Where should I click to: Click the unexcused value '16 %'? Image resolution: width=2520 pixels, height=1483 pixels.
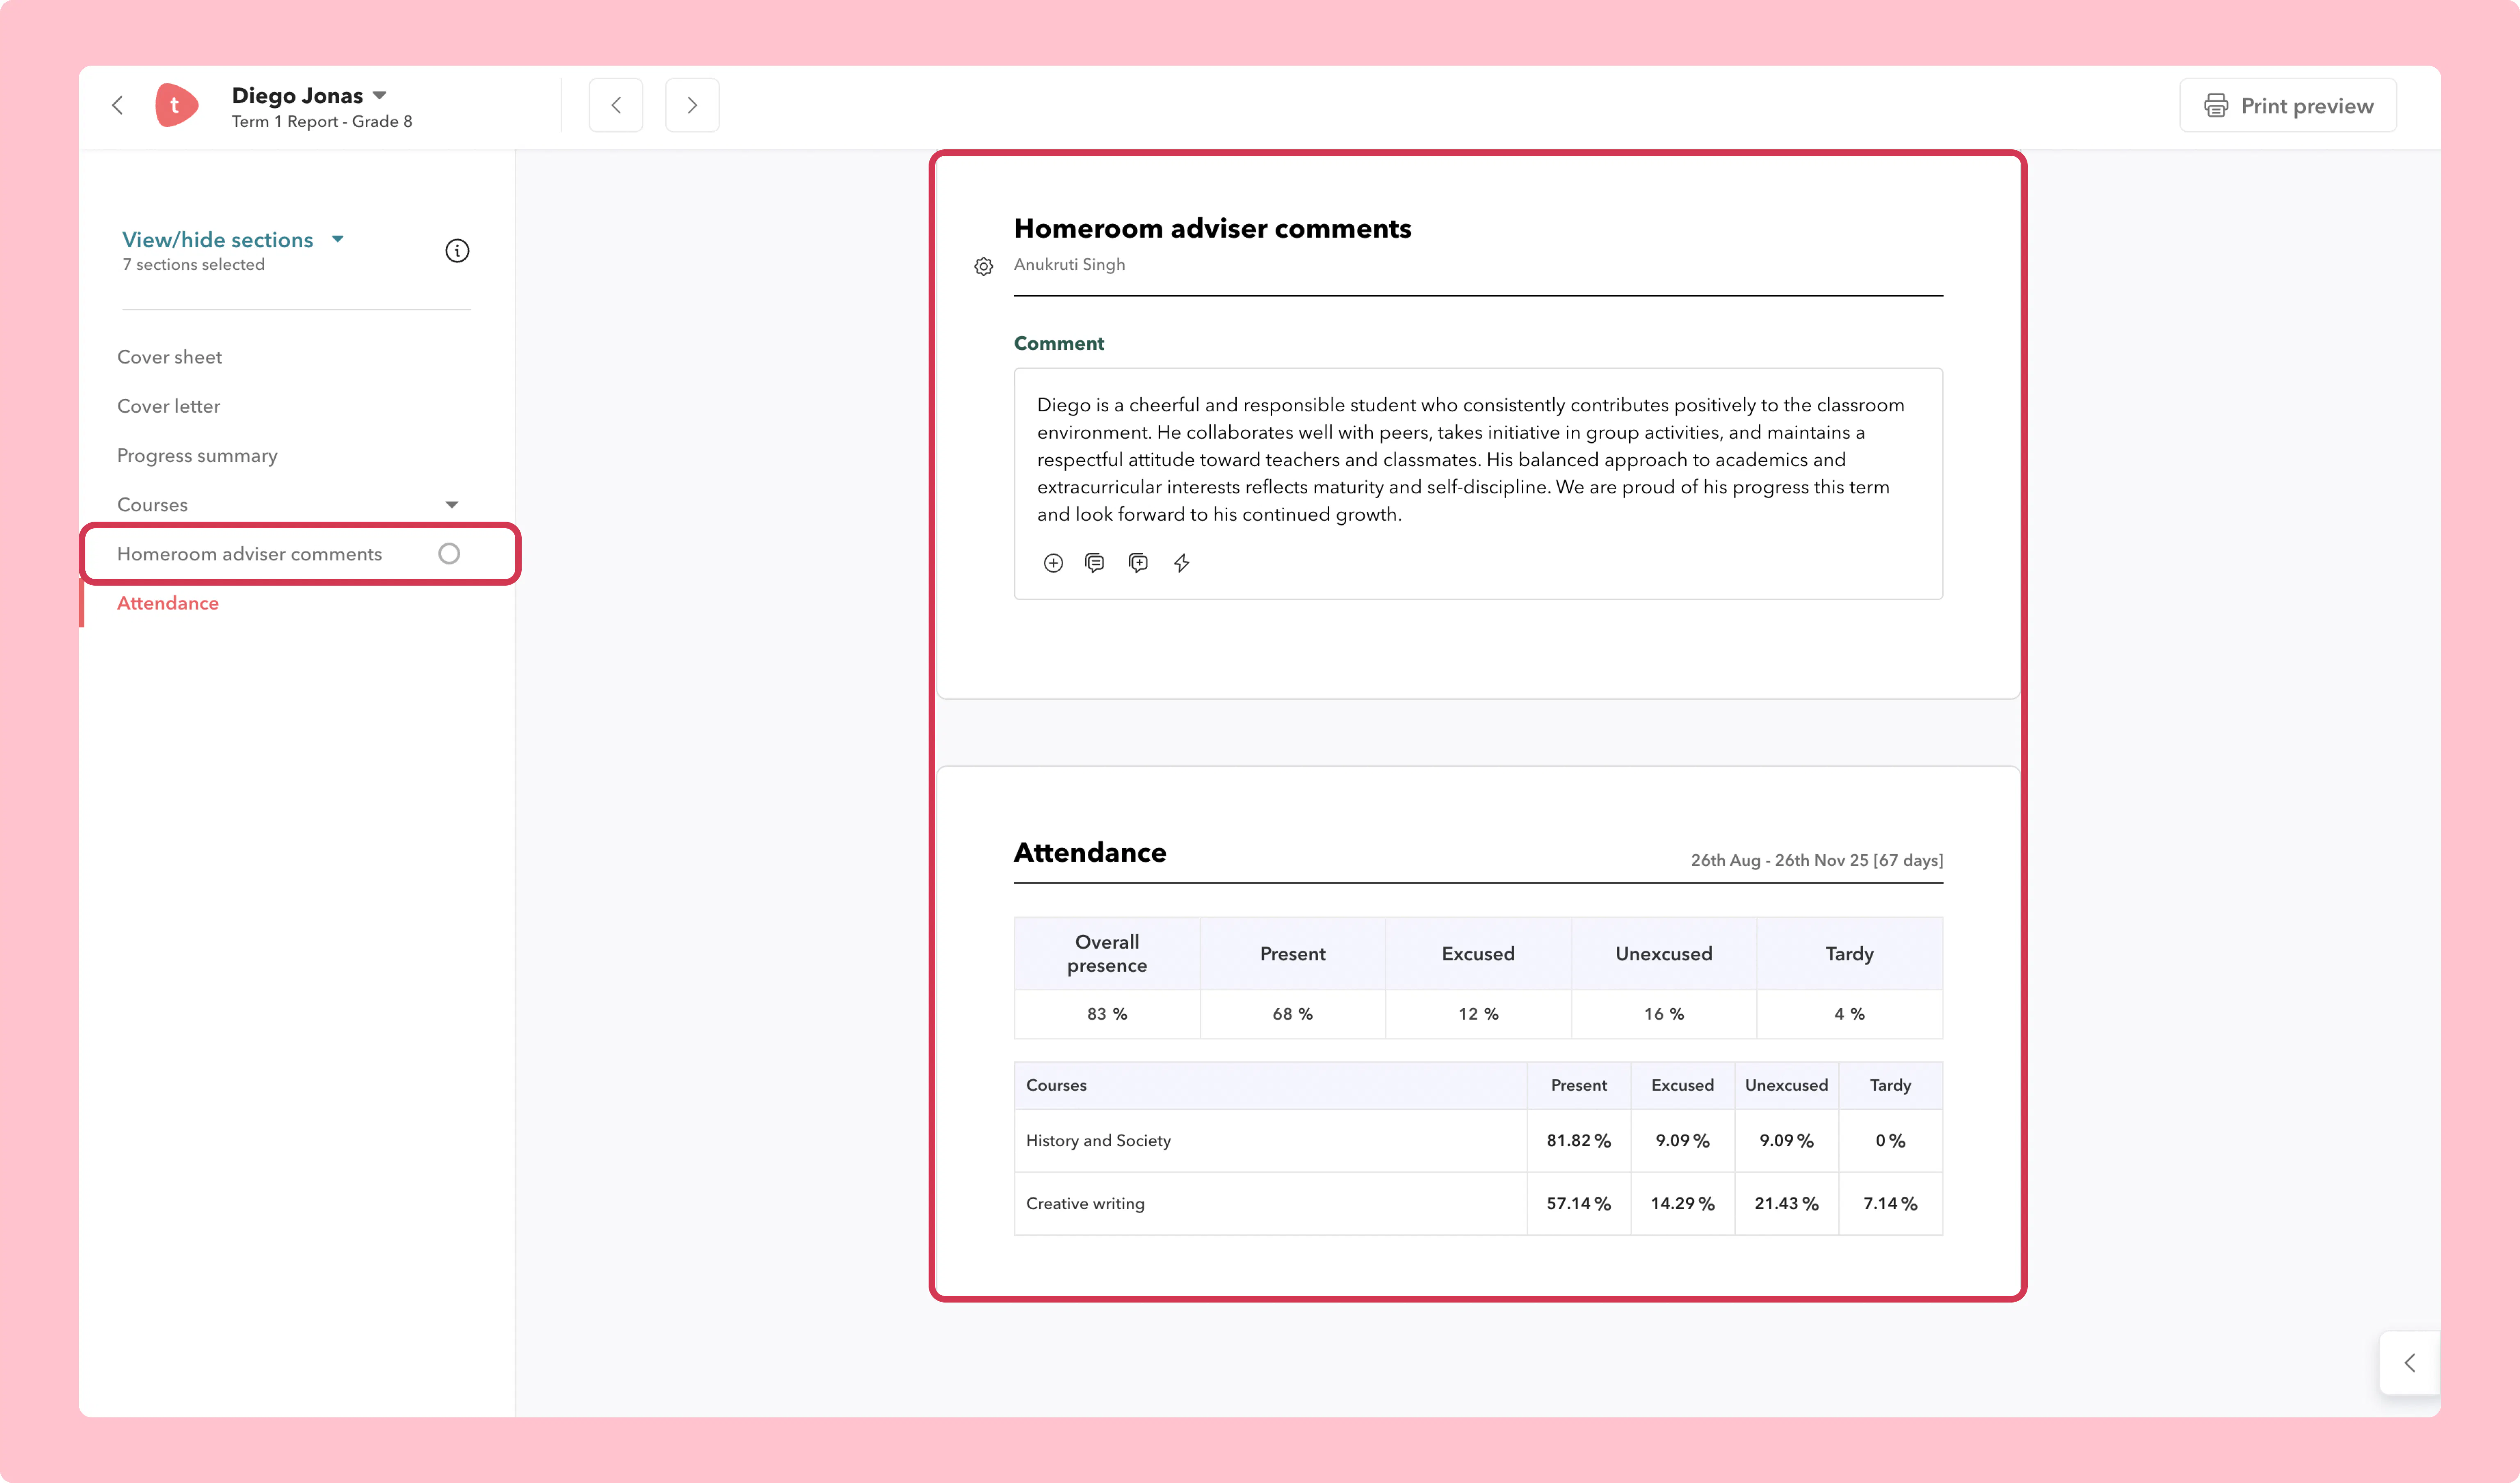[1664, 1014]
